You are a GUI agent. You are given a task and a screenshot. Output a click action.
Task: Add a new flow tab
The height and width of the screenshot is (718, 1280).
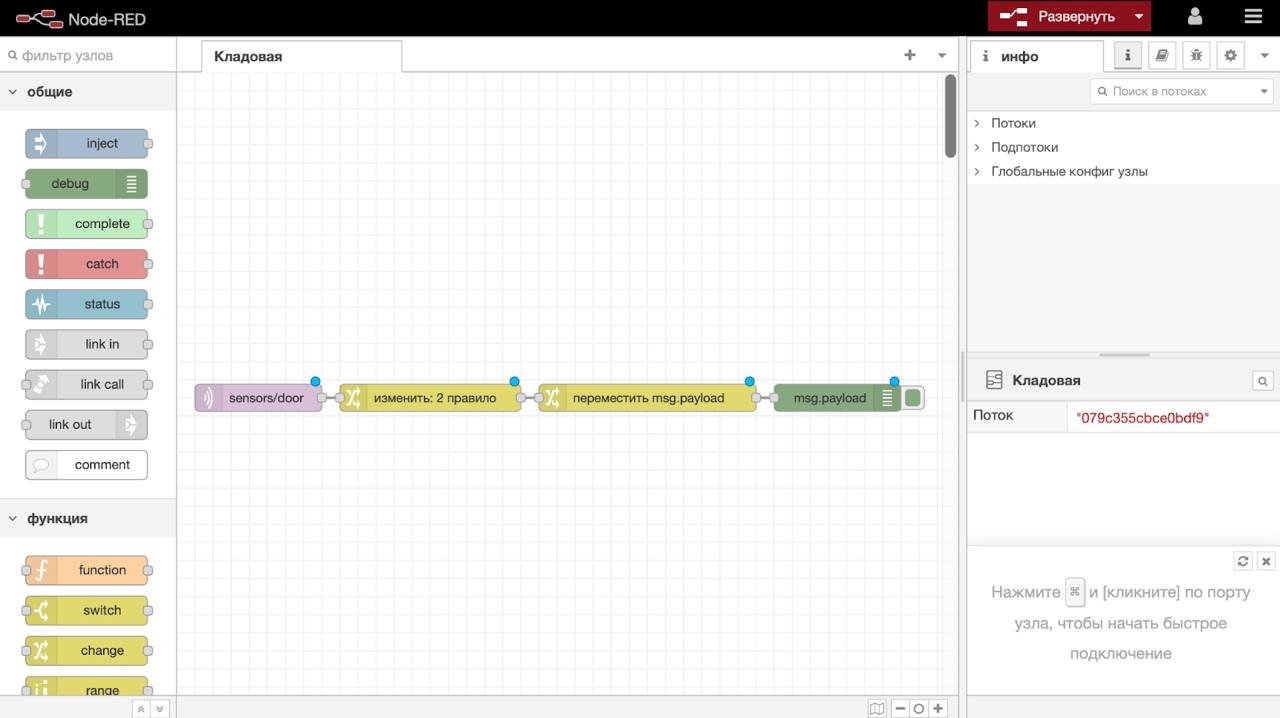click(x=910, y=55)
